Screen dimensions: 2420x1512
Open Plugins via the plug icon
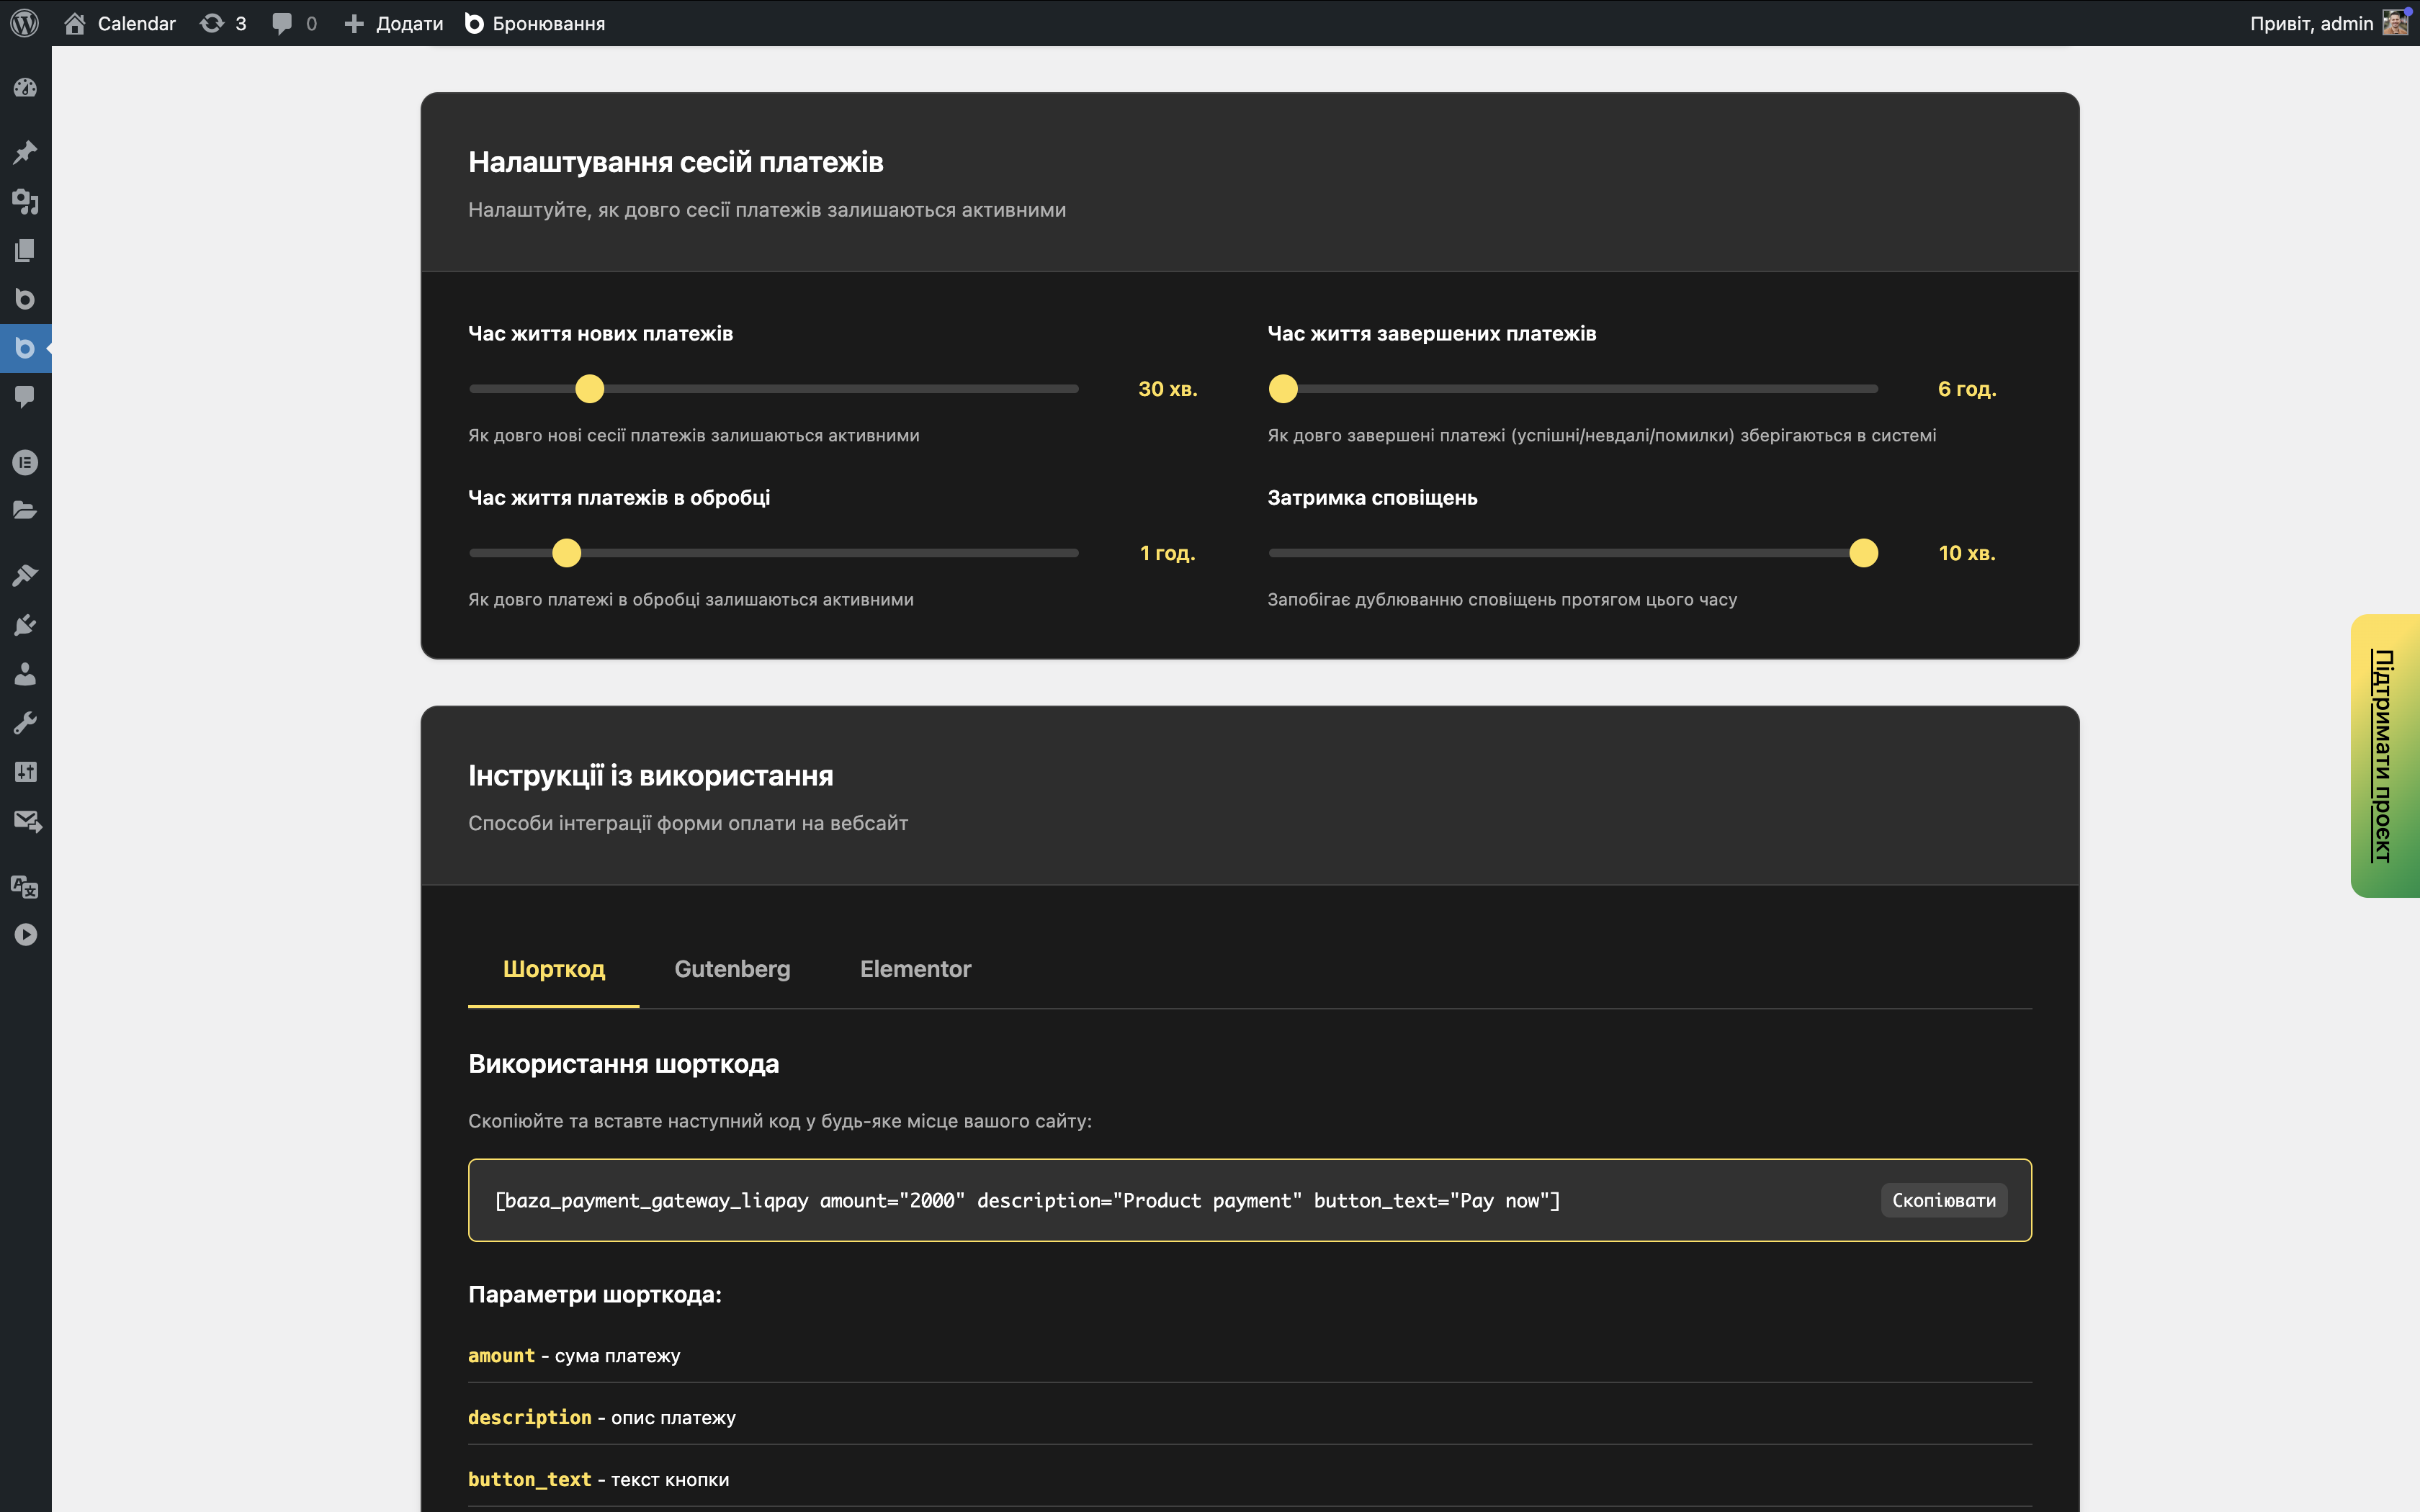click(25, 625)
